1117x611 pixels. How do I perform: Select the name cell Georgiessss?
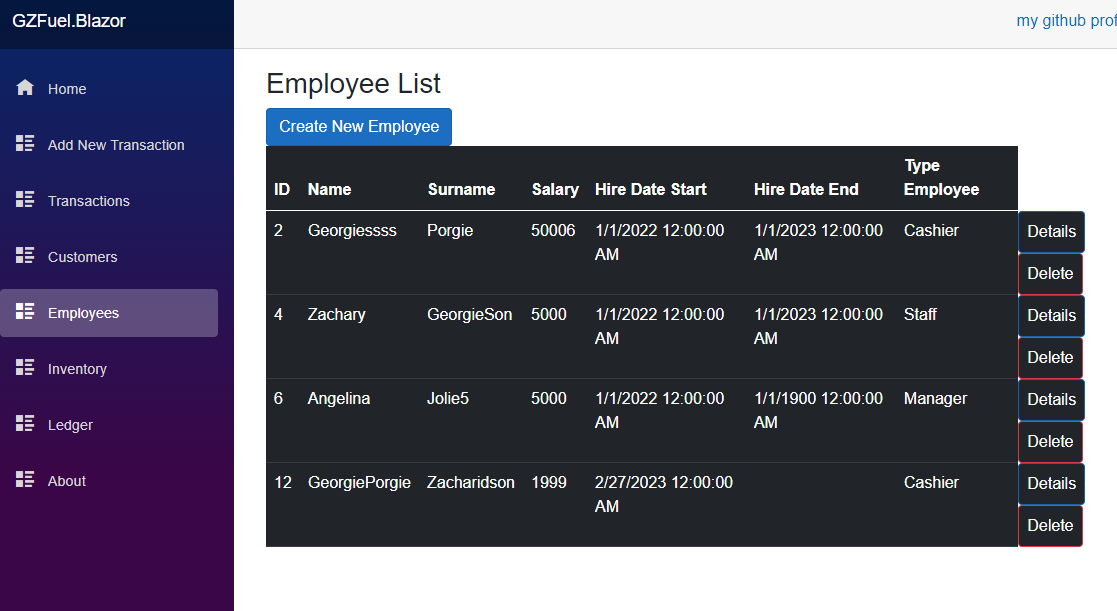(x=352, y=231)
